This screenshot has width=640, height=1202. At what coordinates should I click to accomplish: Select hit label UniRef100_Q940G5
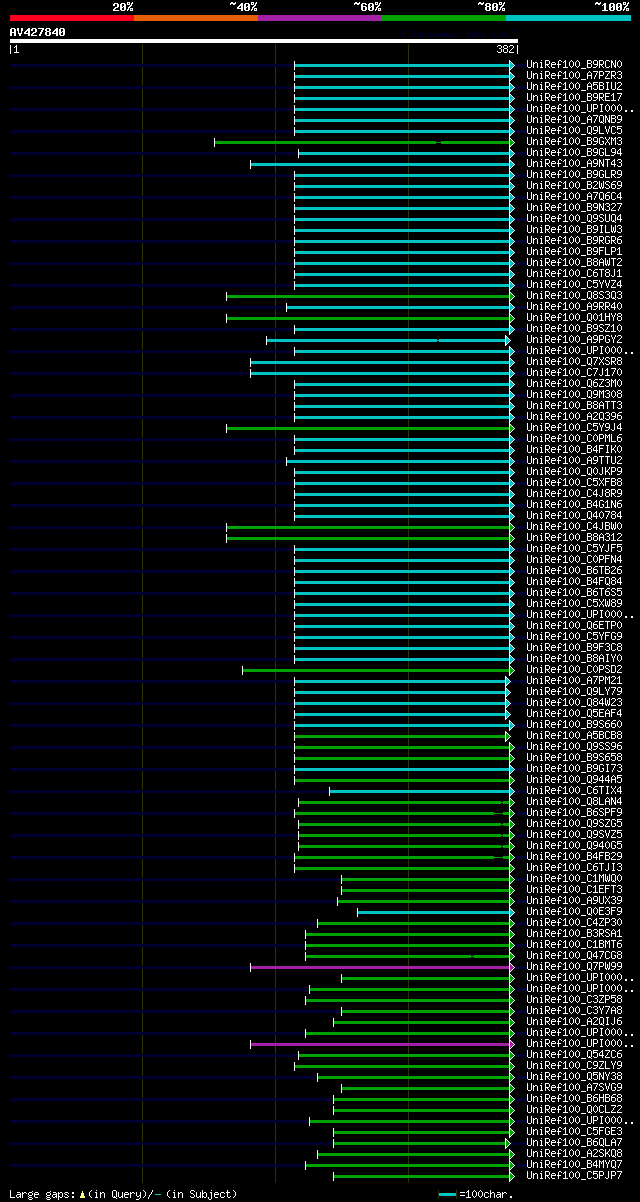click(575, 846)
